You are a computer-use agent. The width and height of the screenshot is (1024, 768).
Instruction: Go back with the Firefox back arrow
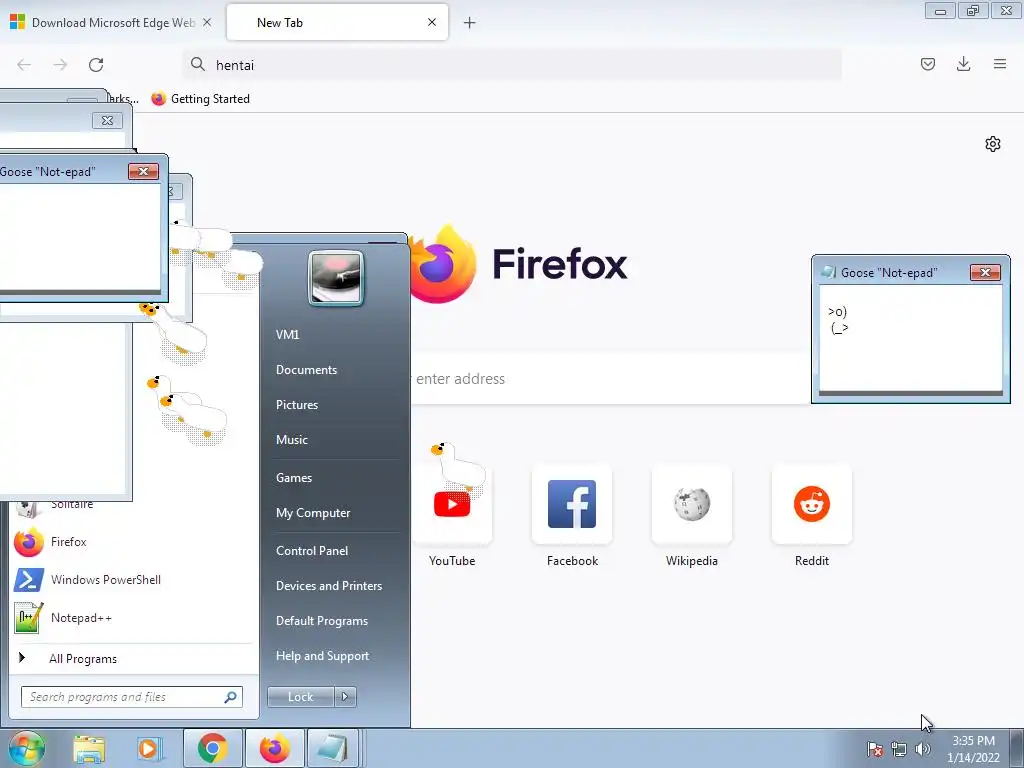click(x=24, y=65)
